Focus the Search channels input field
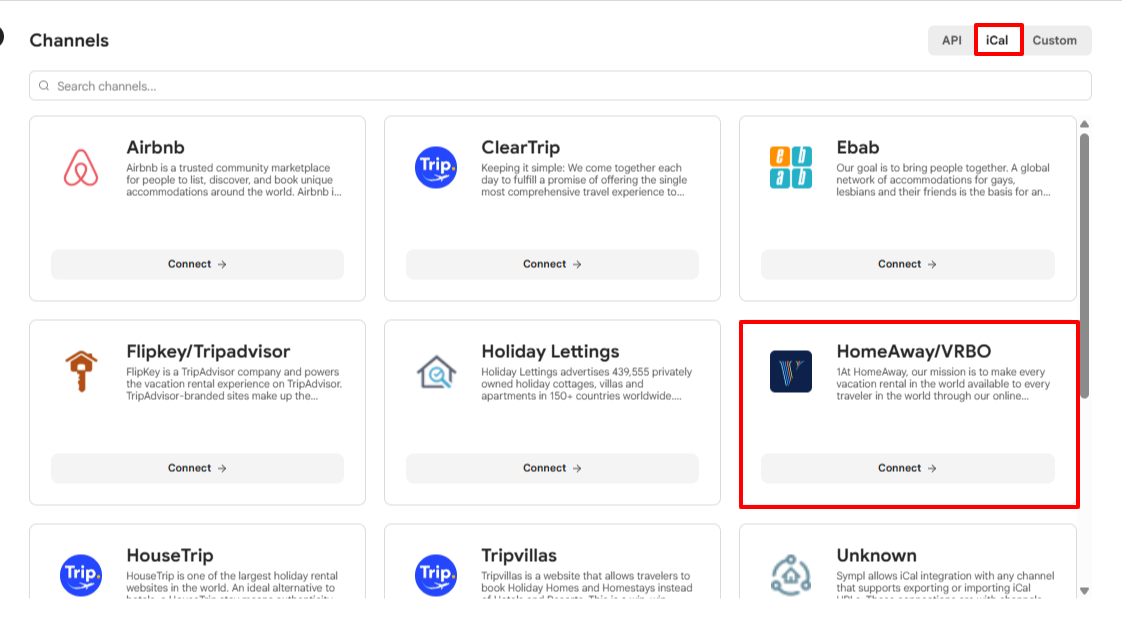Image resolution: width=1122 pixels, height=618 pixels. 560,86
